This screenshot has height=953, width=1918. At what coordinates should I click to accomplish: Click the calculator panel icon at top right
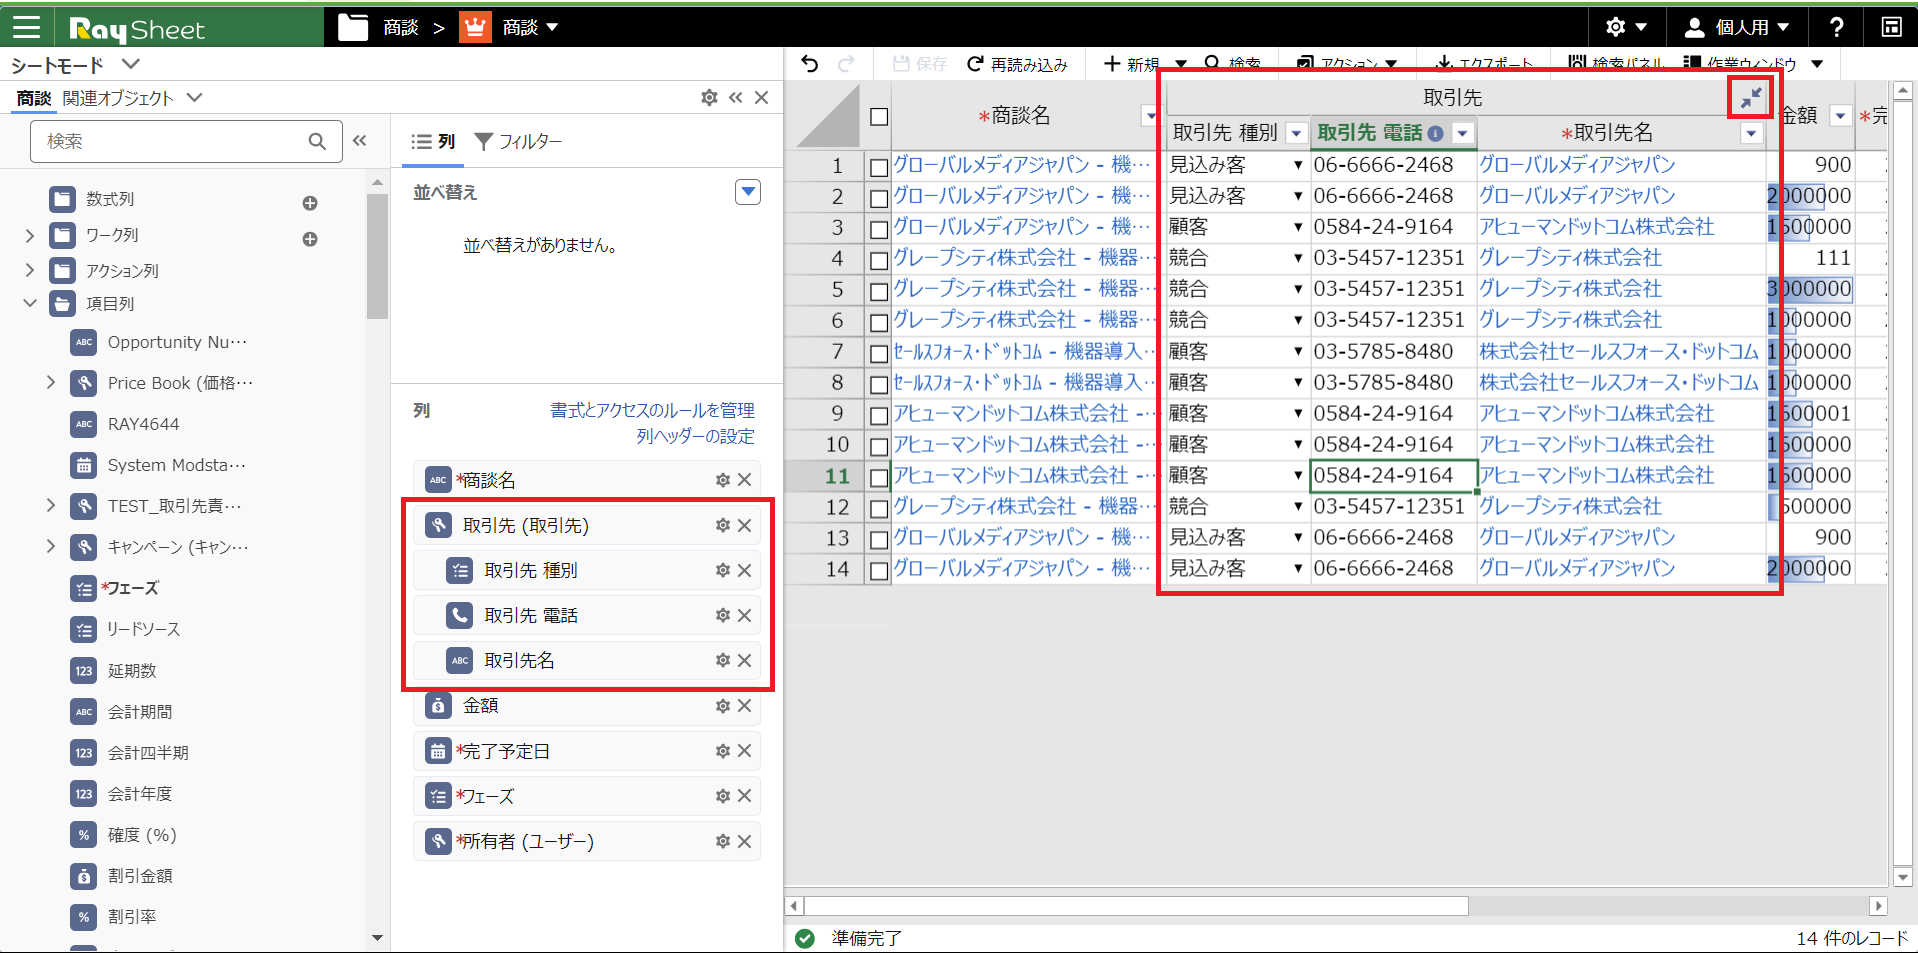pyautogui.click(x=1891, y=27)
